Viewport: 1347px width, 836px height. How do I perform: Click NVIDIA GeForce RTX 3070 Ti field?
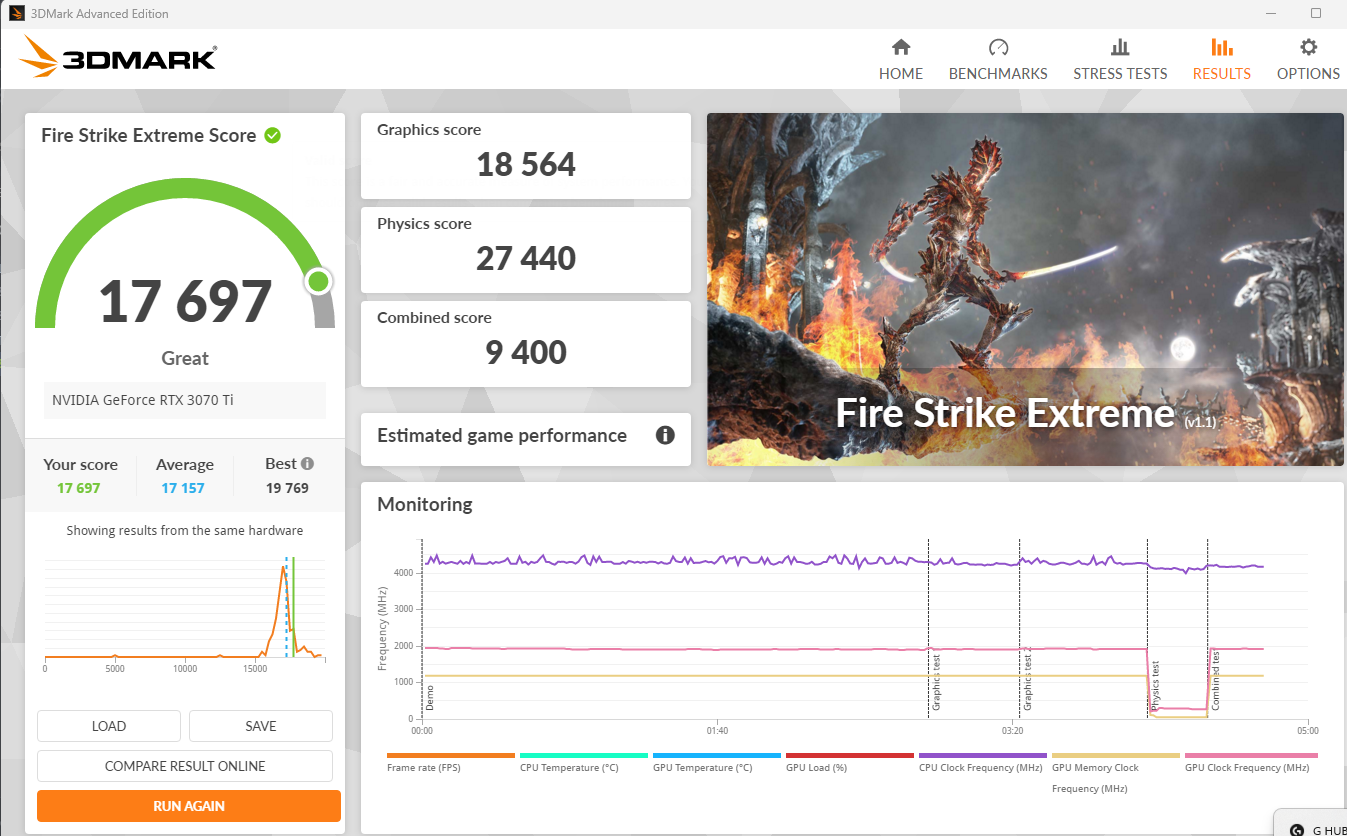(x=185, y=400)
